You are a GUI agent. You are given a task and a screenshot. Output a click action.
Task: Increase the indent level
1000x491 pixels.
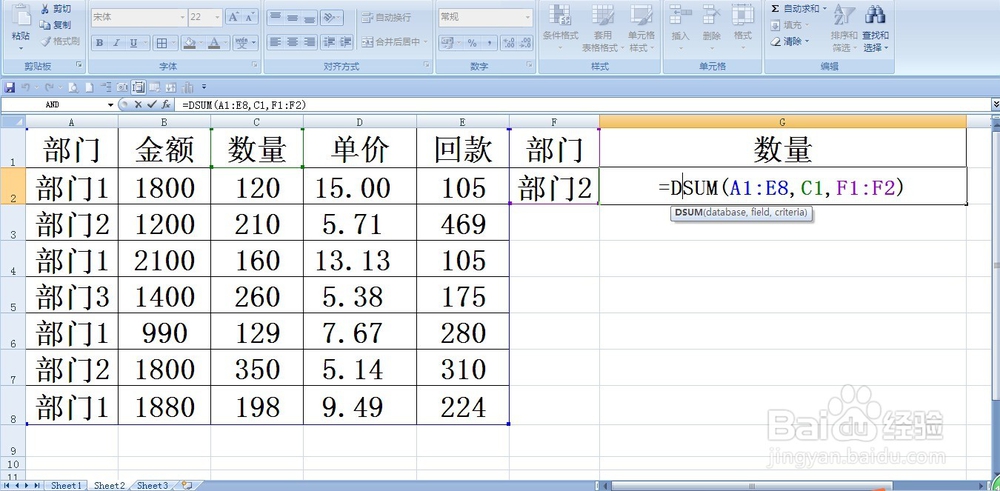pos(346,42)
